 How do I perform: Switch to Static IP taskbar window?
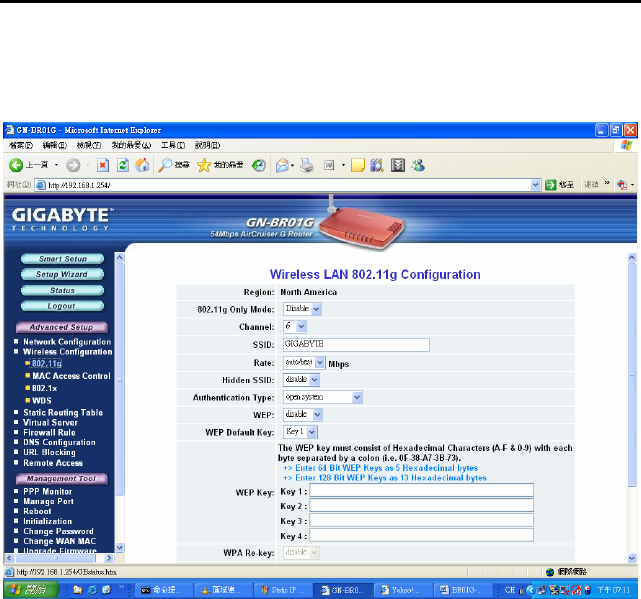click(x=283, y=590)
